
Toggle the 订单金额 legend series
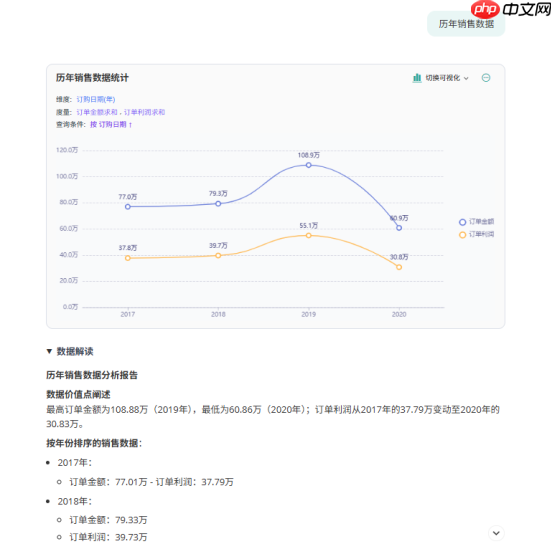(x=476, y=222)
